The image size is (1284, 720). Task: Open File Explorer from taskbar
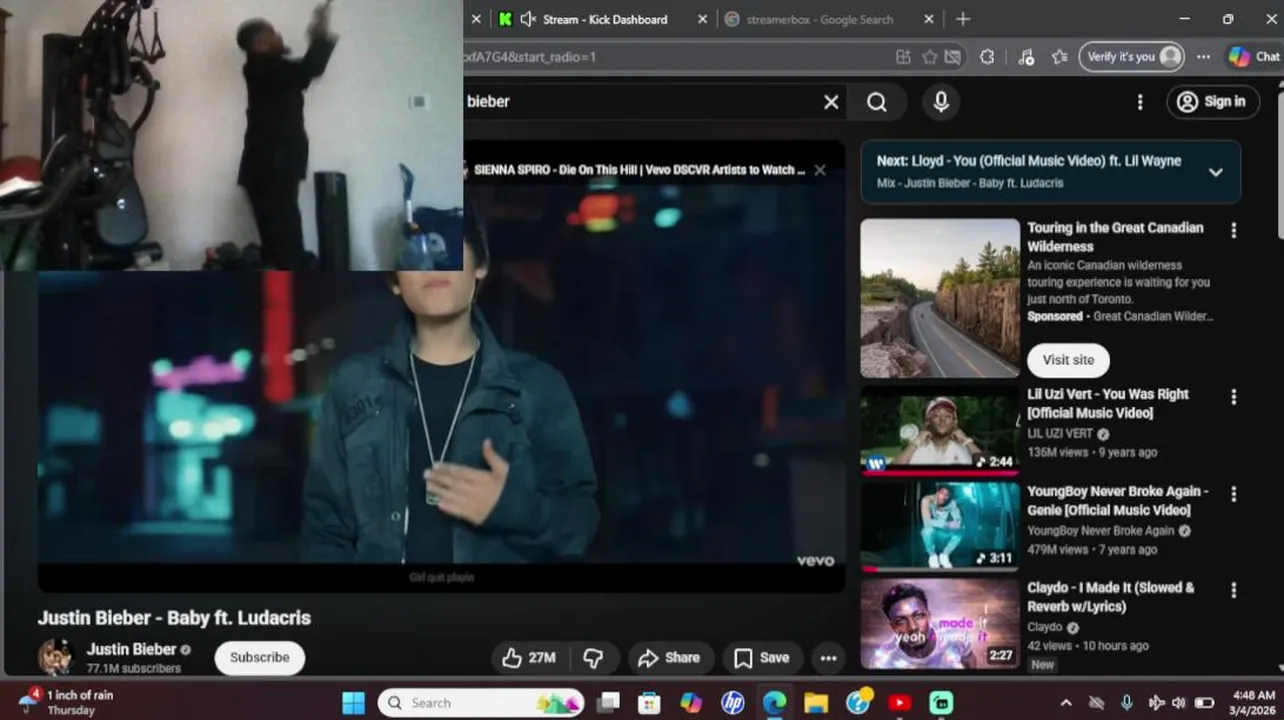(816, 703)
